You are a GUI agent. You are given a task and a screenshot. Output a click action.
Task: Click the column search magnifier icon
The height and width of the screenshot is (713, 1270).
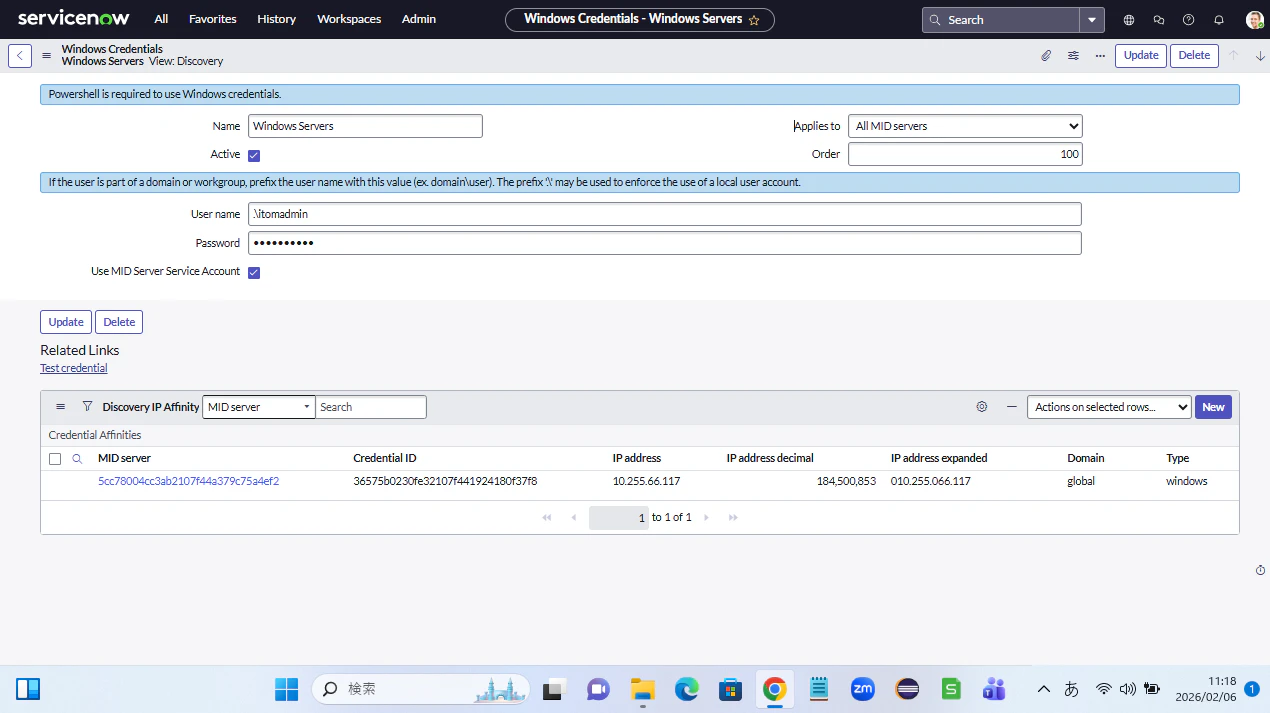[77, 459]
